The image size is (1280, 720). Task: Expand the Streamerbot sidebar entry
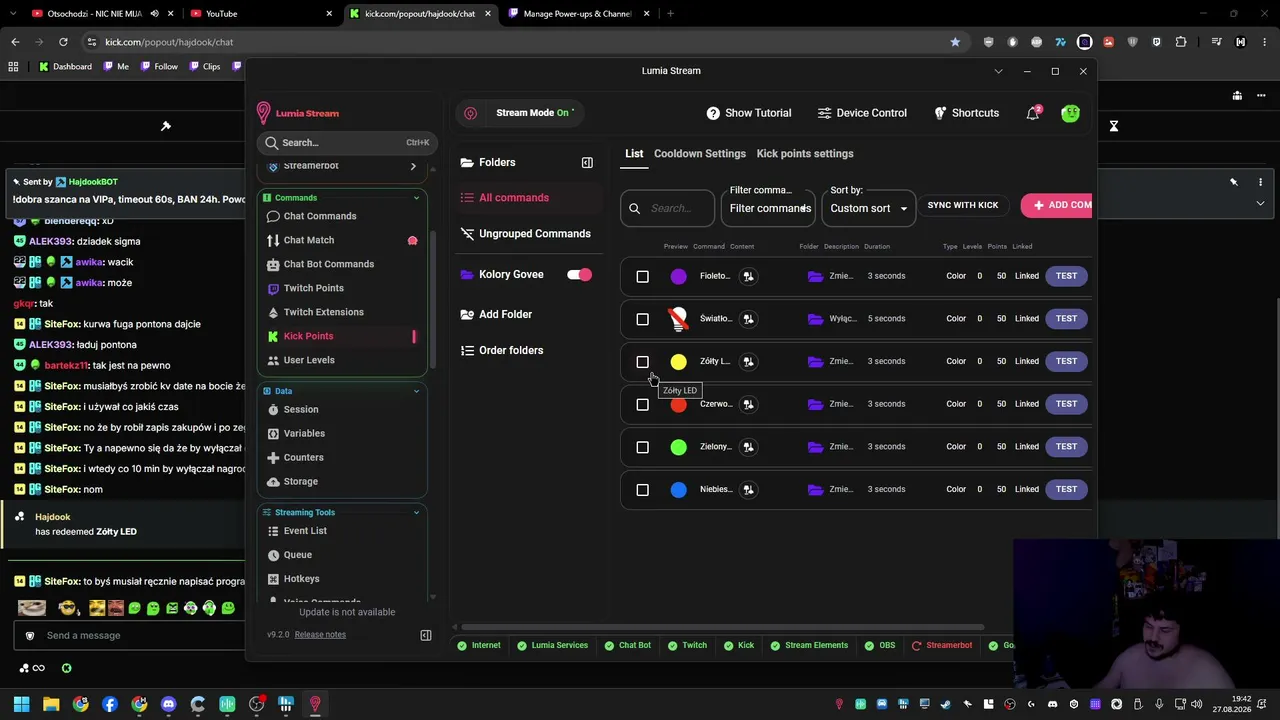point(413,166)
